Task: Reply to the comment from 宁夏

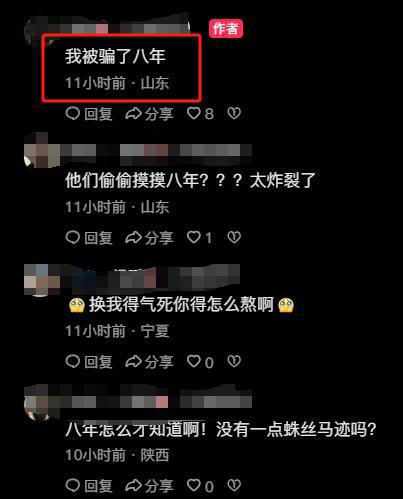Action: pyautogui.click(x=89, y=362)
